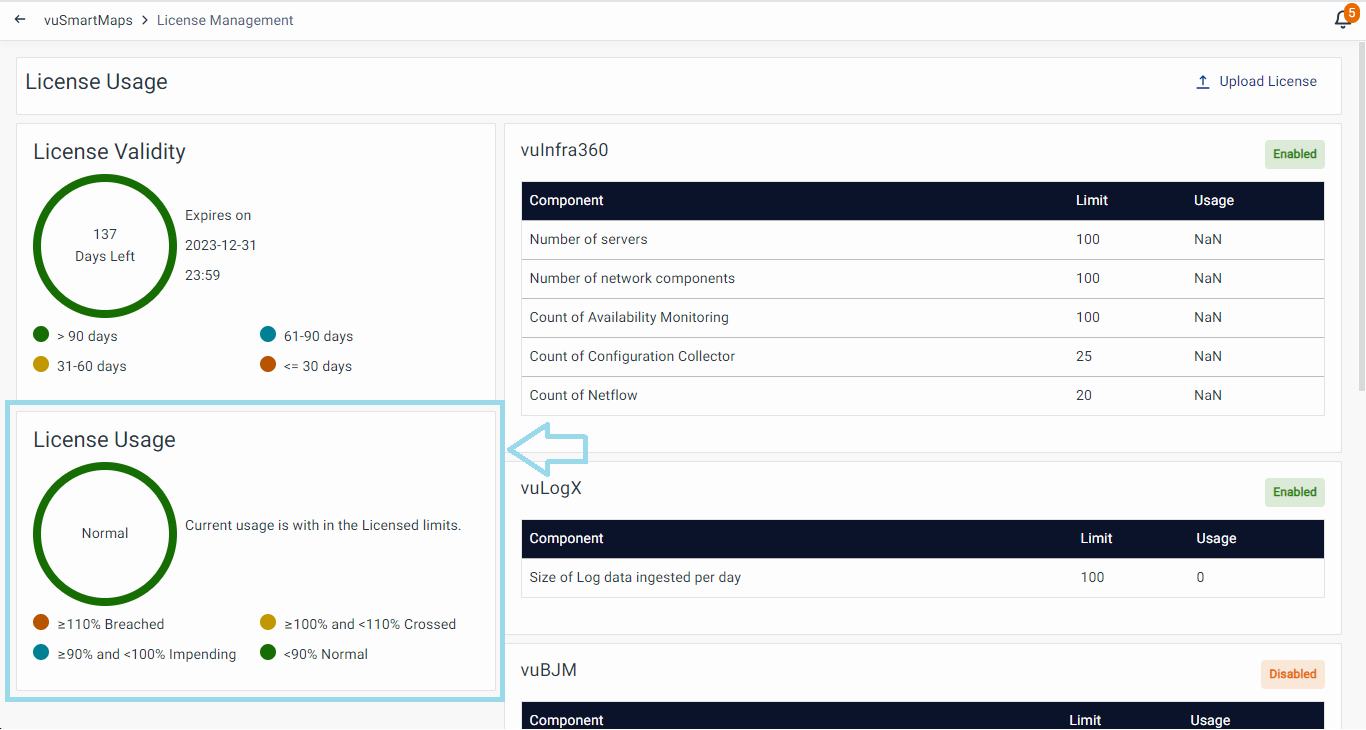Click the Normal license usage ring
The height and width of the screenshot is (730, 1366).
point(105,534)
